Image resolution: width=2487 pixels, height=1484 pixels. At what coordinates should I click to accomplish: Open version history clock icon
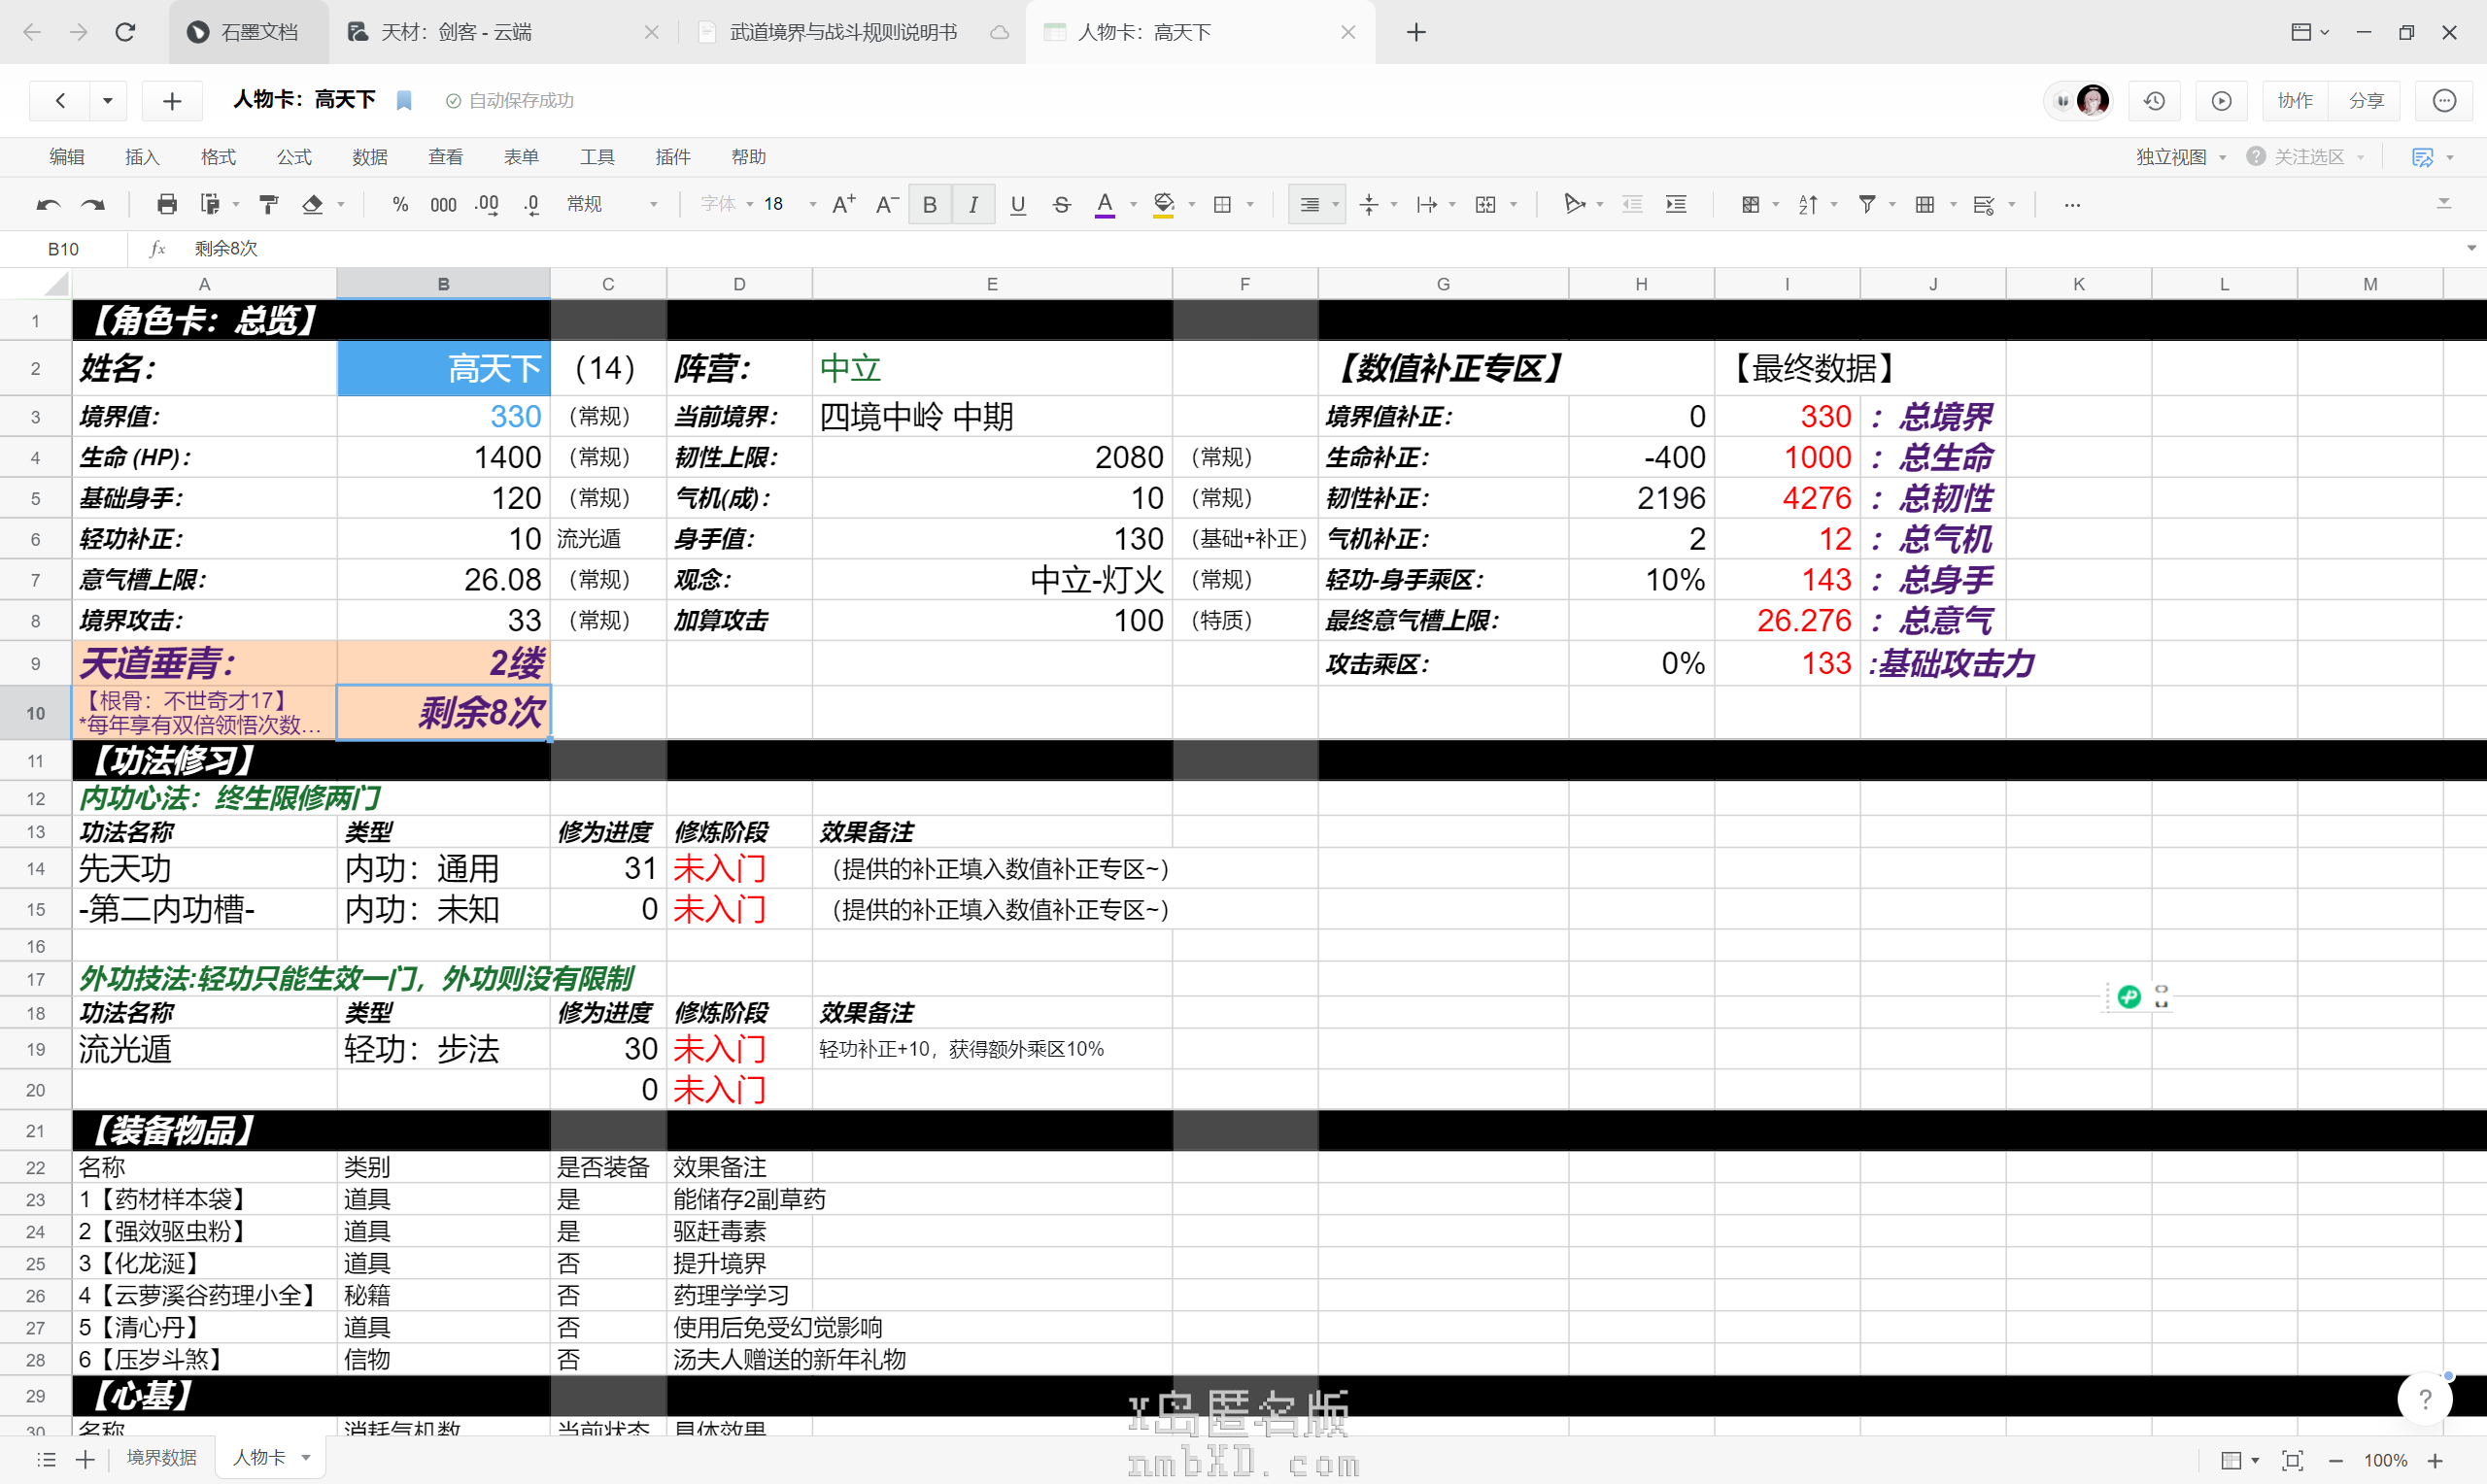tap(2155, 101)
